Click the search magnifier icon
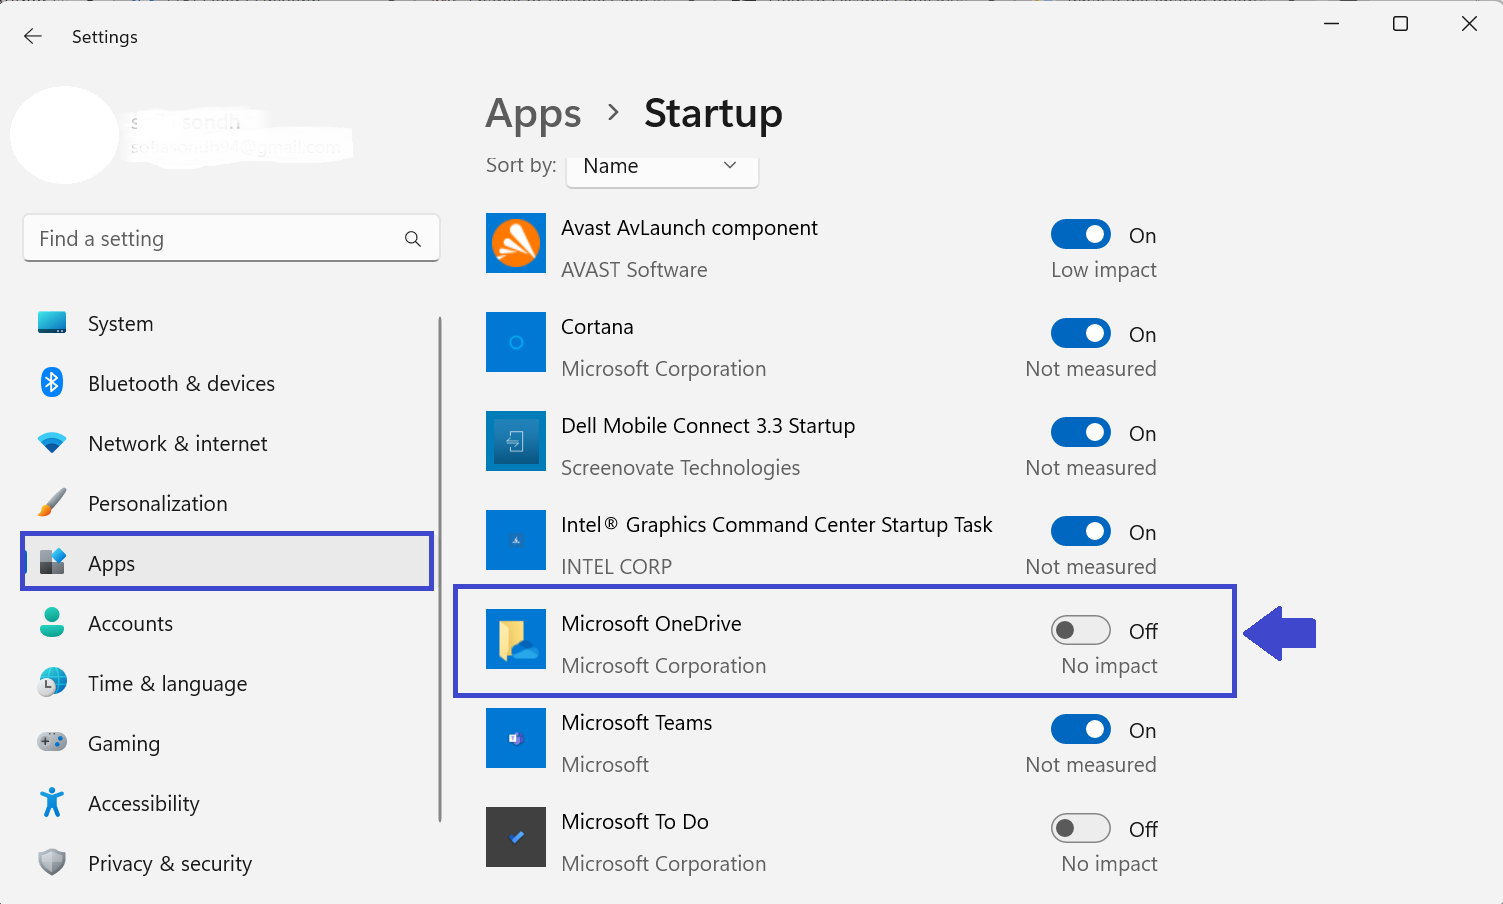Screen dimensions: 1503x904 click(413, 239)
